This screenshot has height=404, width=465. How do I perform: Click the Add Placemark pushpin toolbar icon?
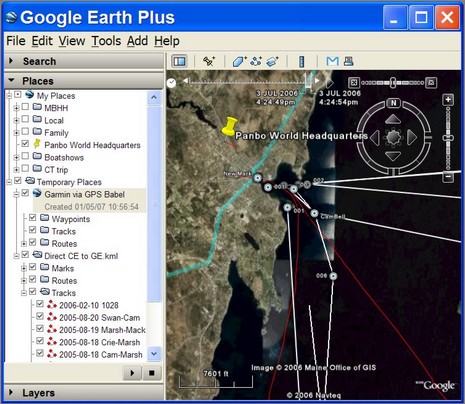point(209,61)
